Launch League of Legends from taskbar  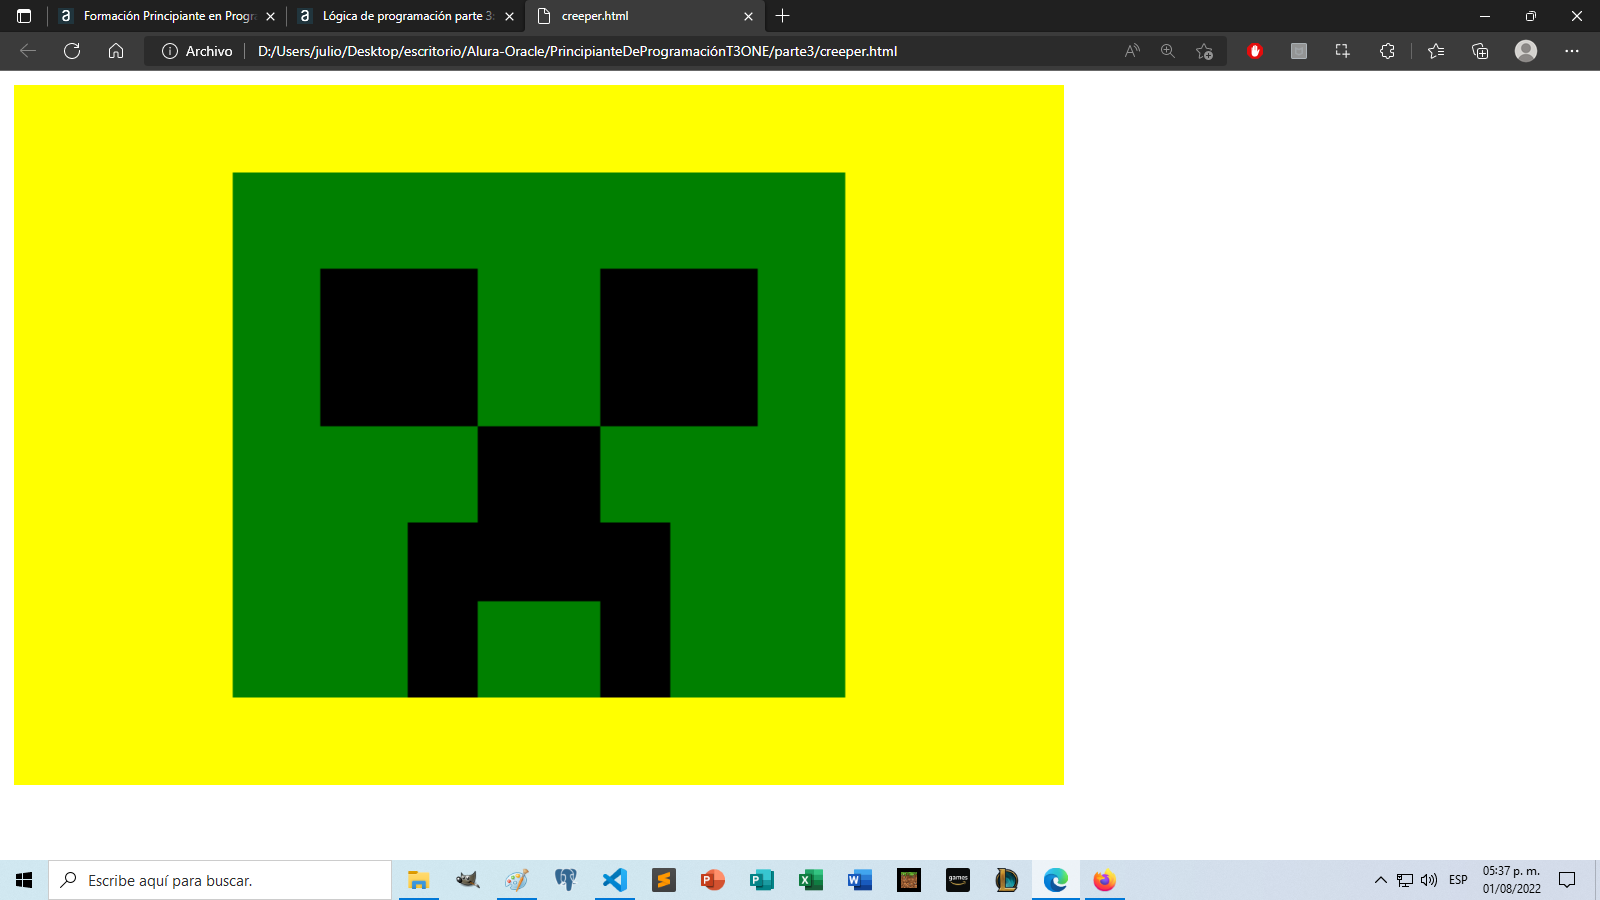click(1006, 880)
